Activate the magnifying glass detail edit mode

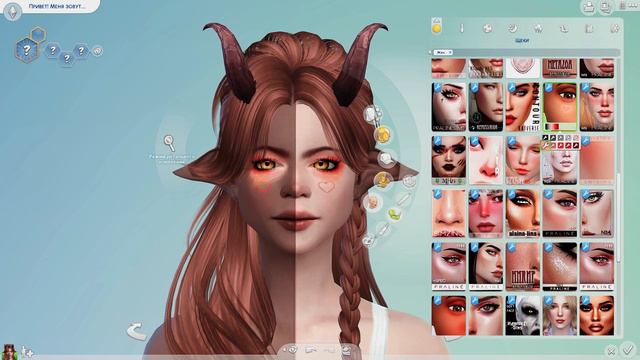point(169,143)
